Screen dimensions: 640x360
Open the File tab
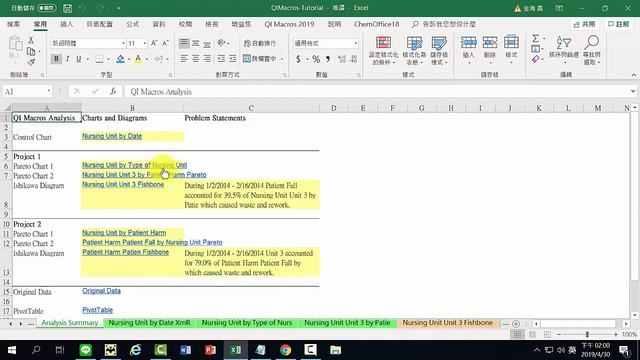tap(13, 24)
